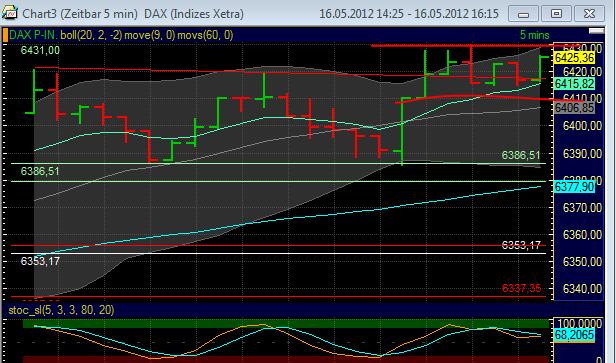Click the orange marker beside 'DAX P-IN.'

tap(5, 35)
